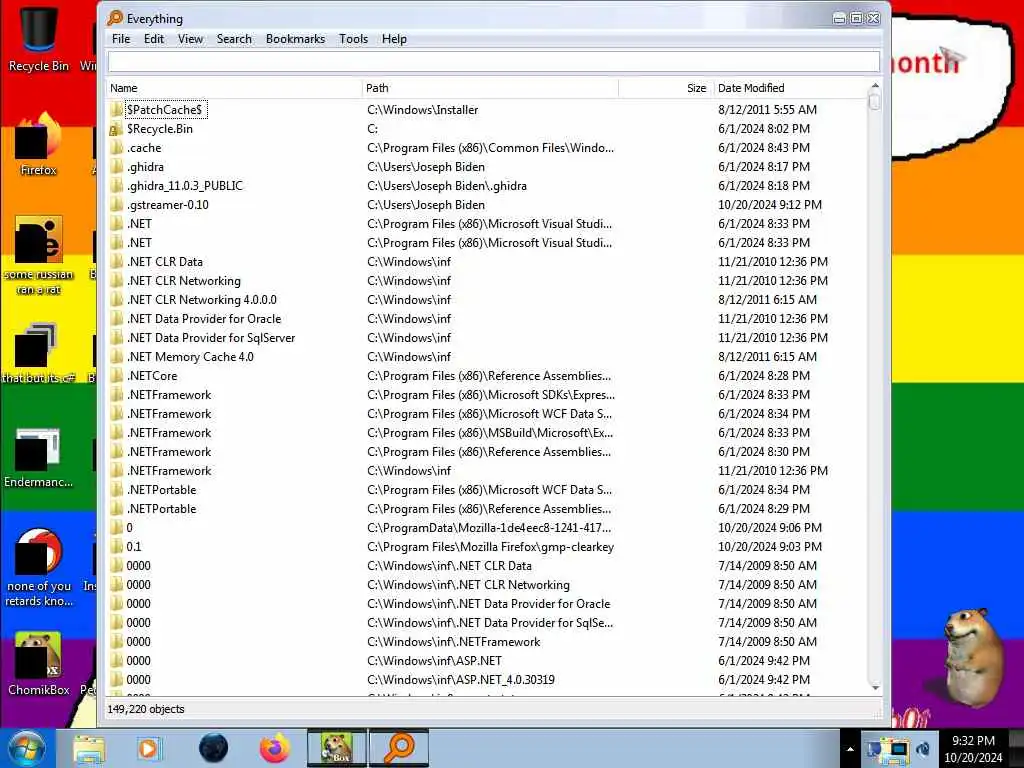Select the Endermanc... desktop icon

coord(39,457)
